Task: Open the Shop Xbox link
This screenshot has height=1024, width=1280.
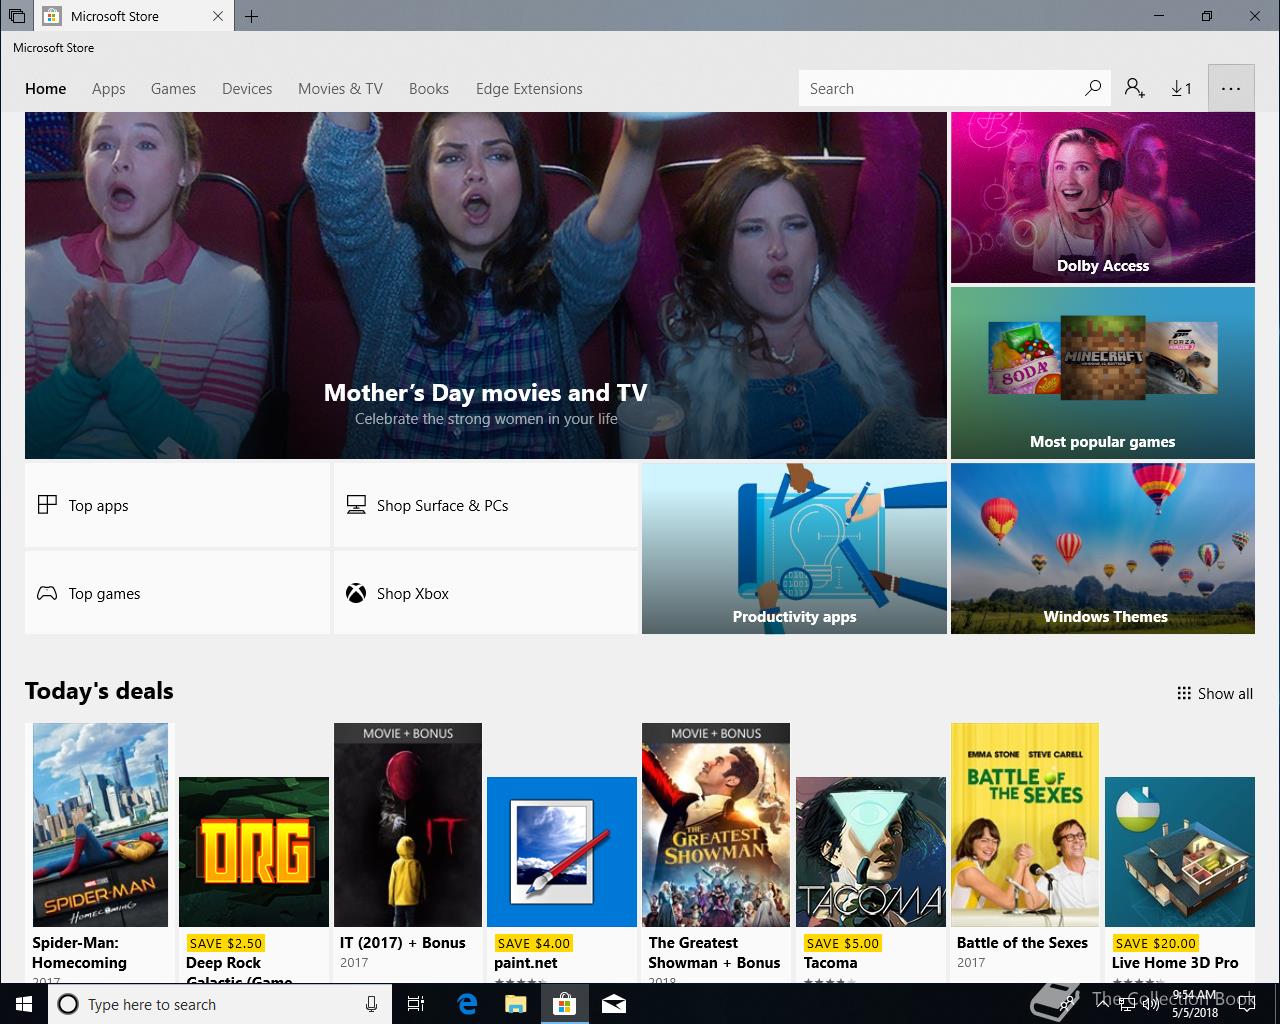Action: pyautogui.click(x=486, y=593)
